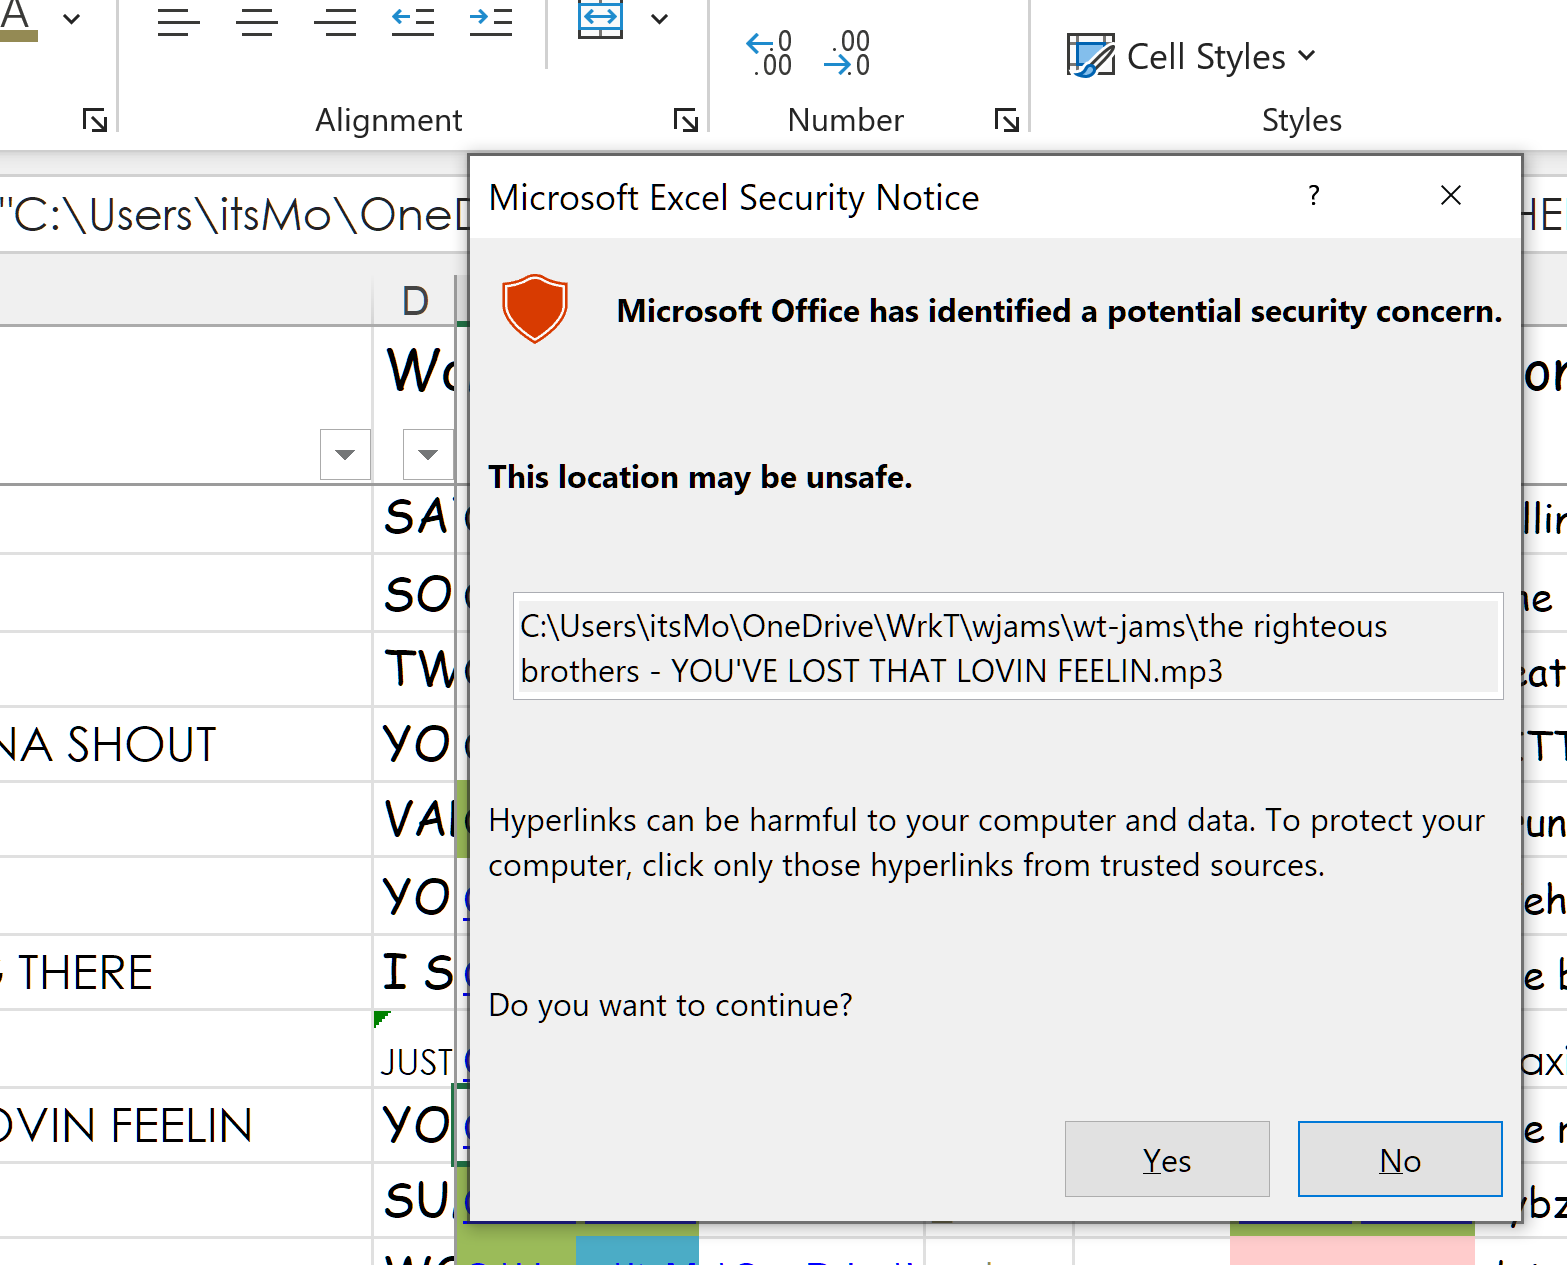Open the filter dropdown on column D
This screenshot has width=1567, height=1265.
(428, 455)
